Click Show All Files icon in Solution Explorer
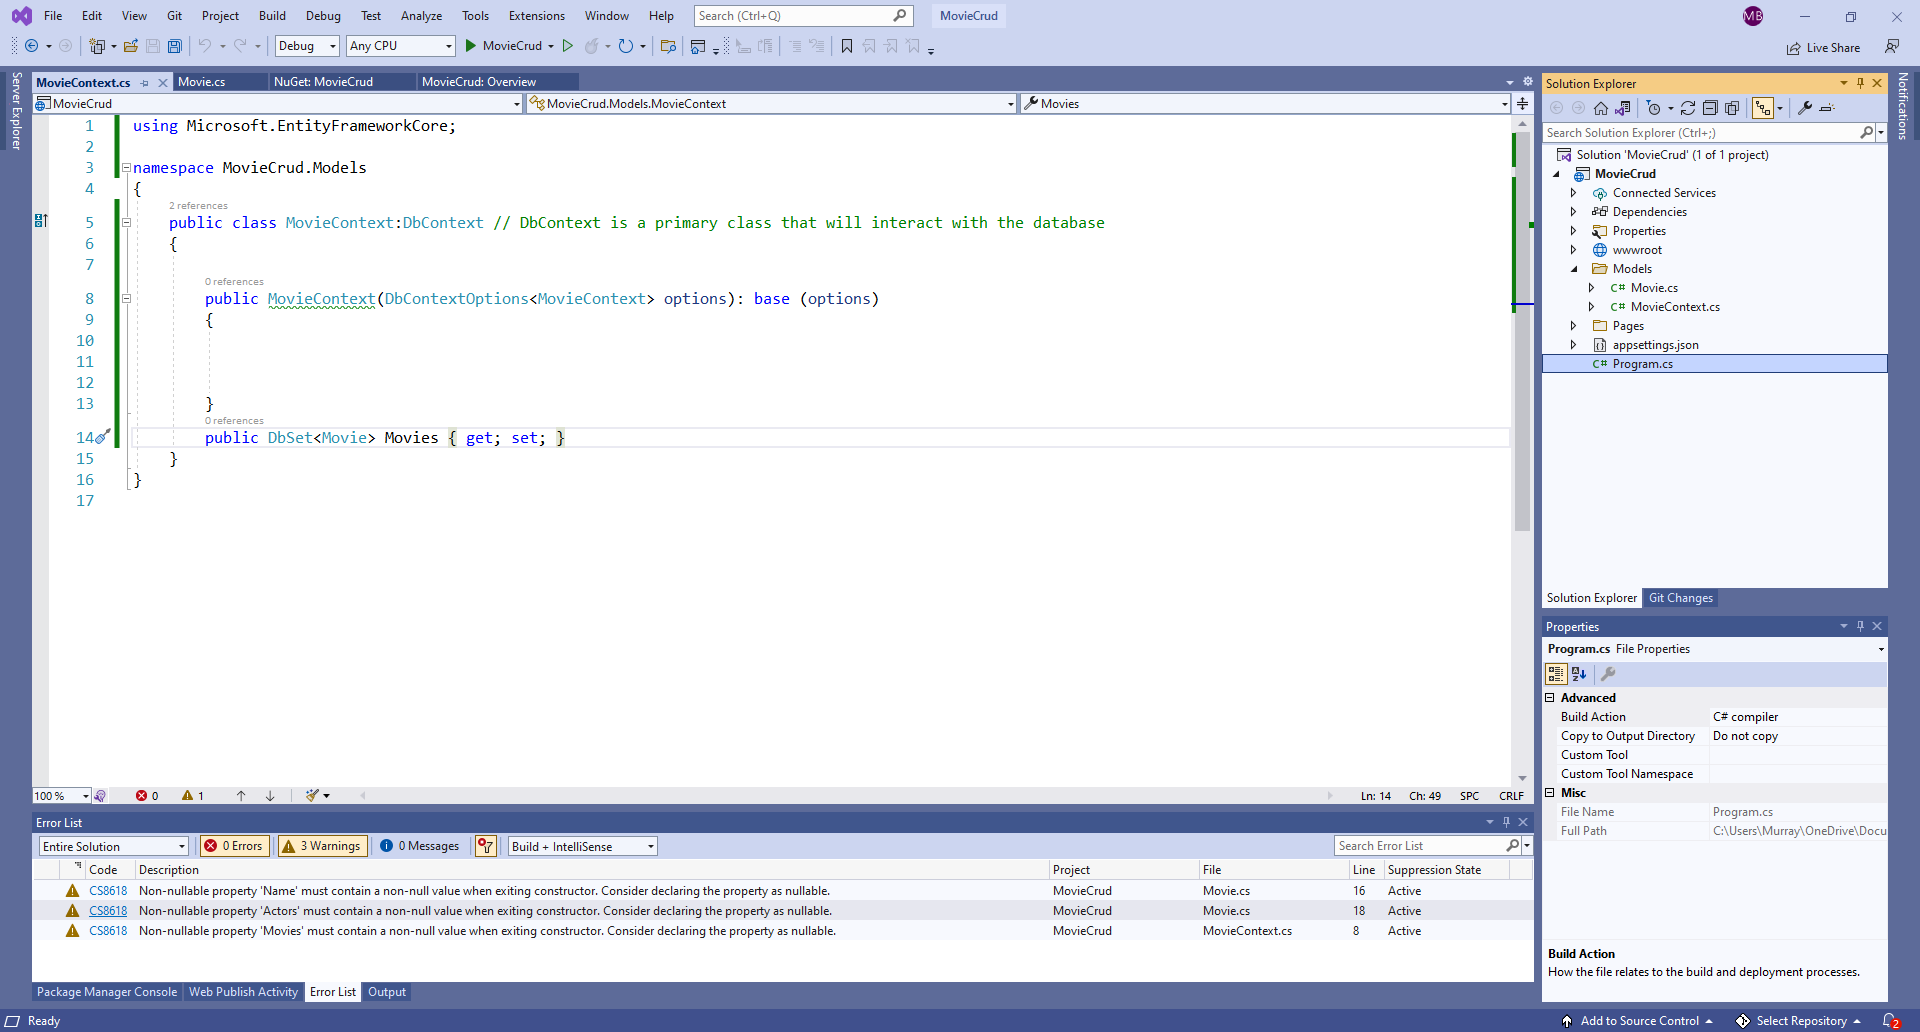The height and width of the screenshot is (1032, 1920). coord(1732,108)
